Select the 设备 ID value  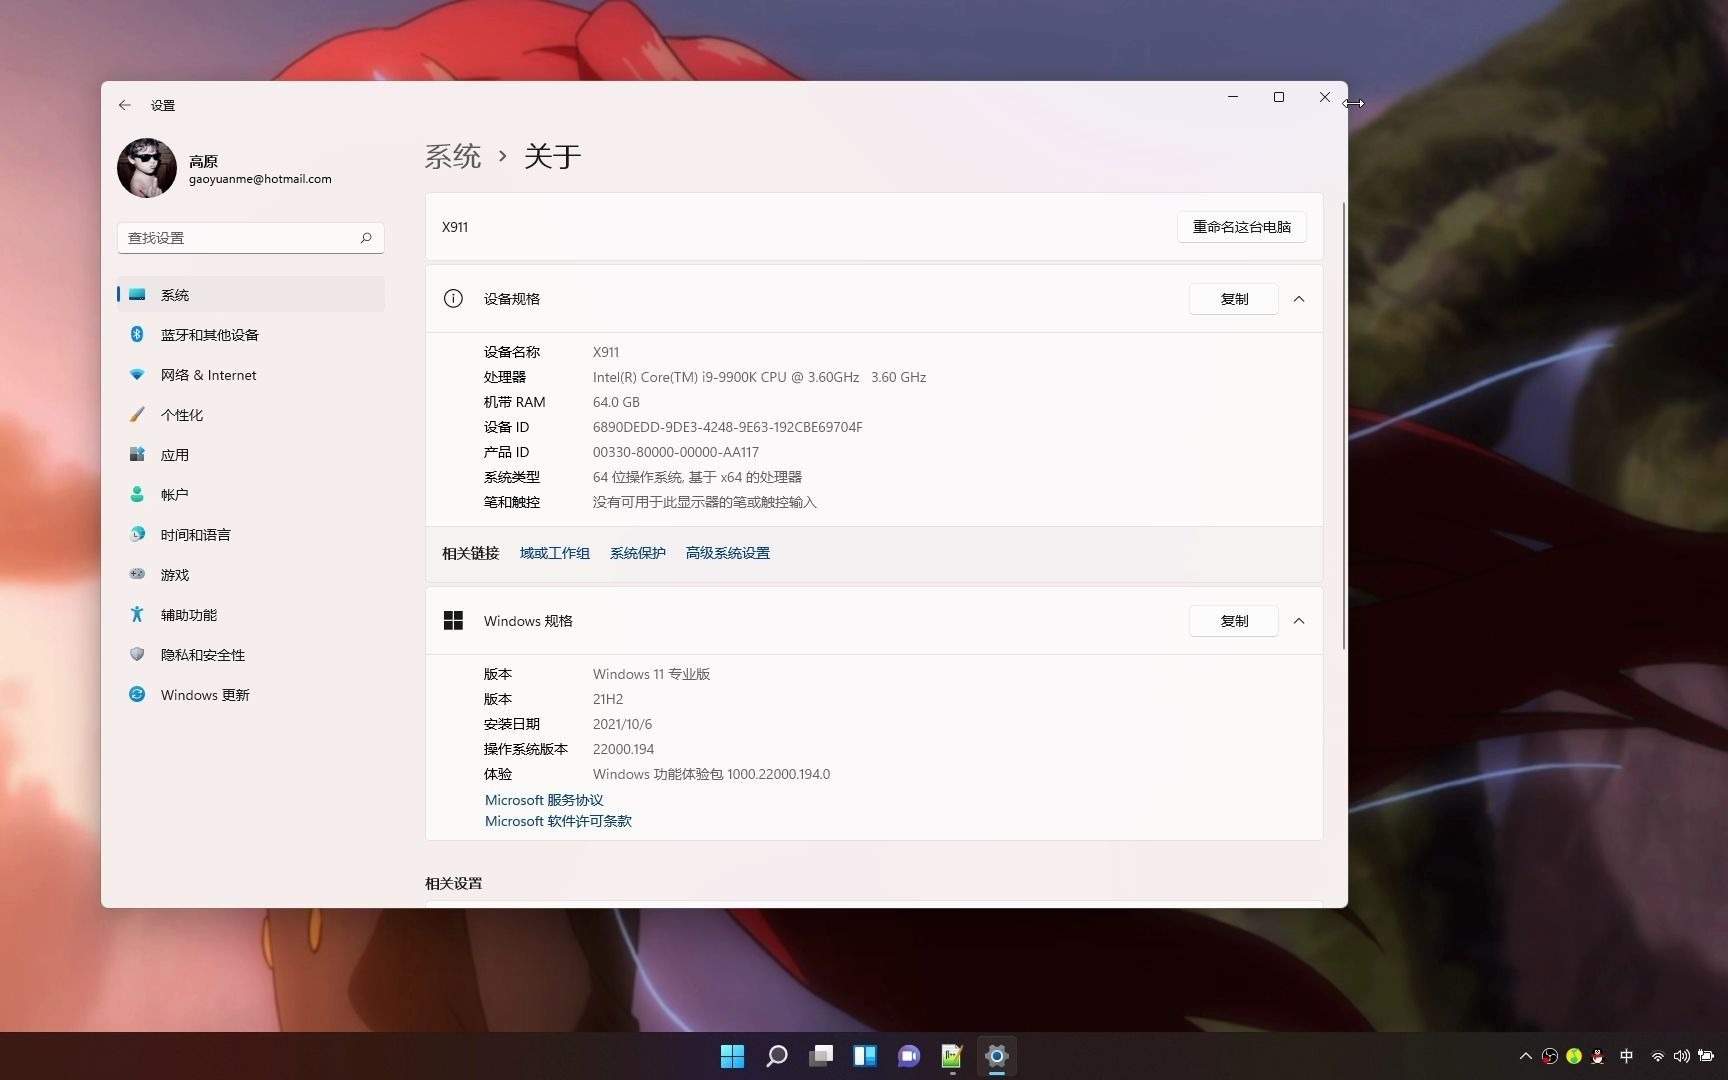[x=727, y=427]
